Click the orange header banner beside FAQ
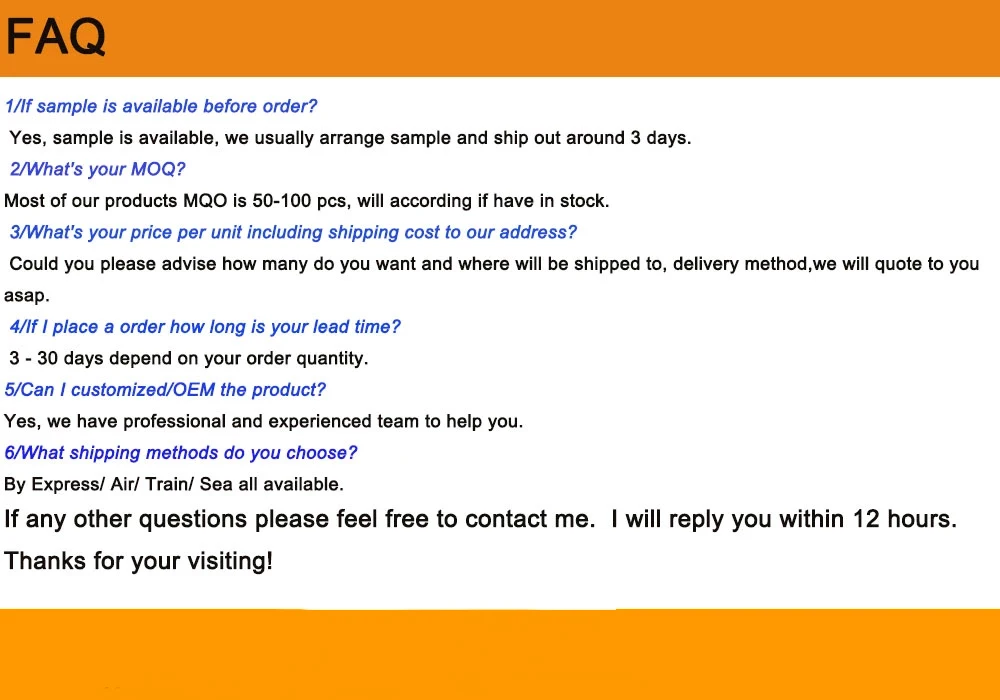1000x700 pixels. click(x=550, y=38)
